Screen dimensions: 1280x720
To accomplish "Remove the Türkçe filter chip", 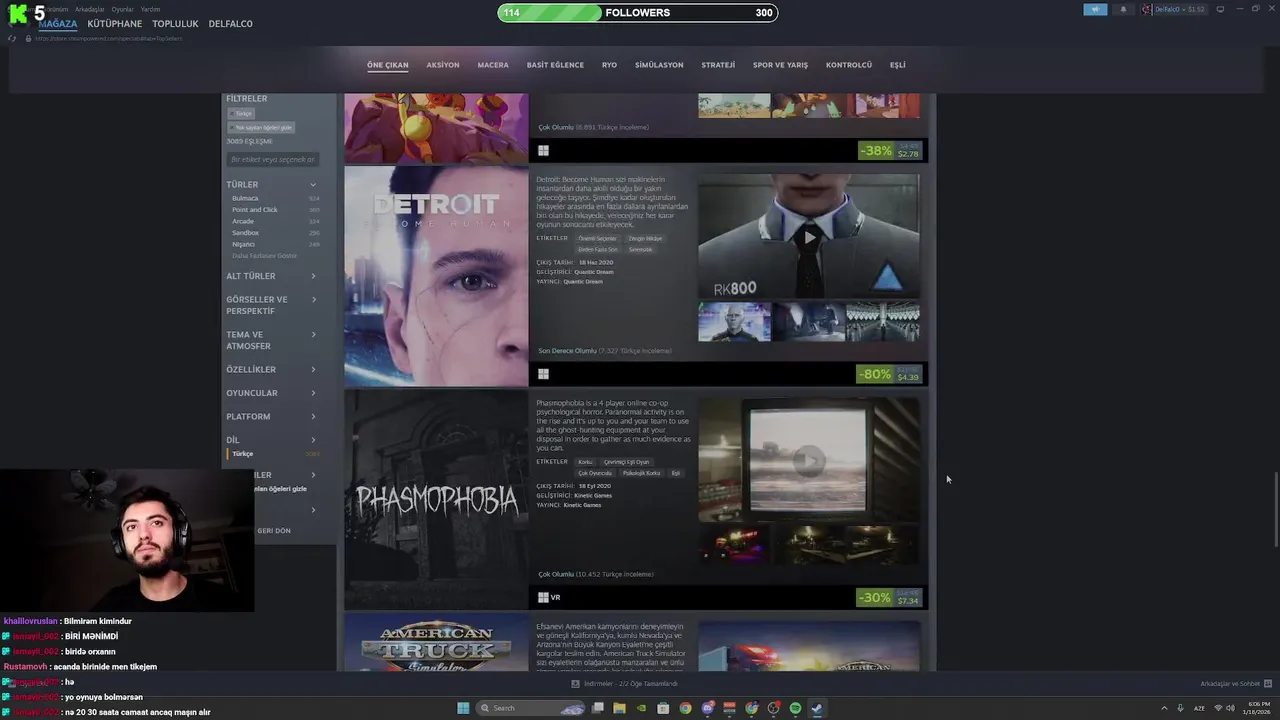I will pyautogui.click(x=243, y=113).
